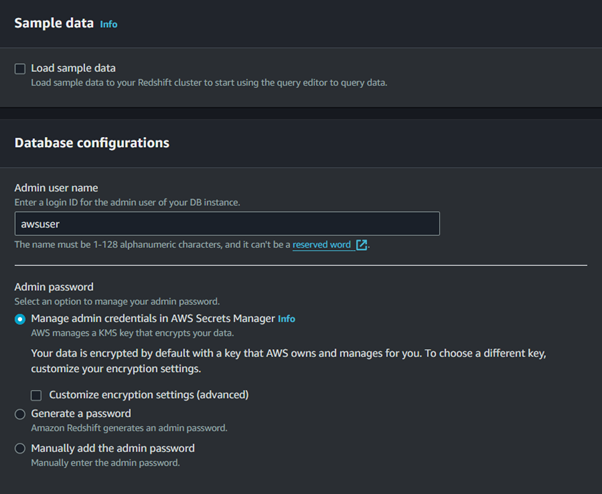
Task: Click the Manually add the admin password label
Action: 113,448
